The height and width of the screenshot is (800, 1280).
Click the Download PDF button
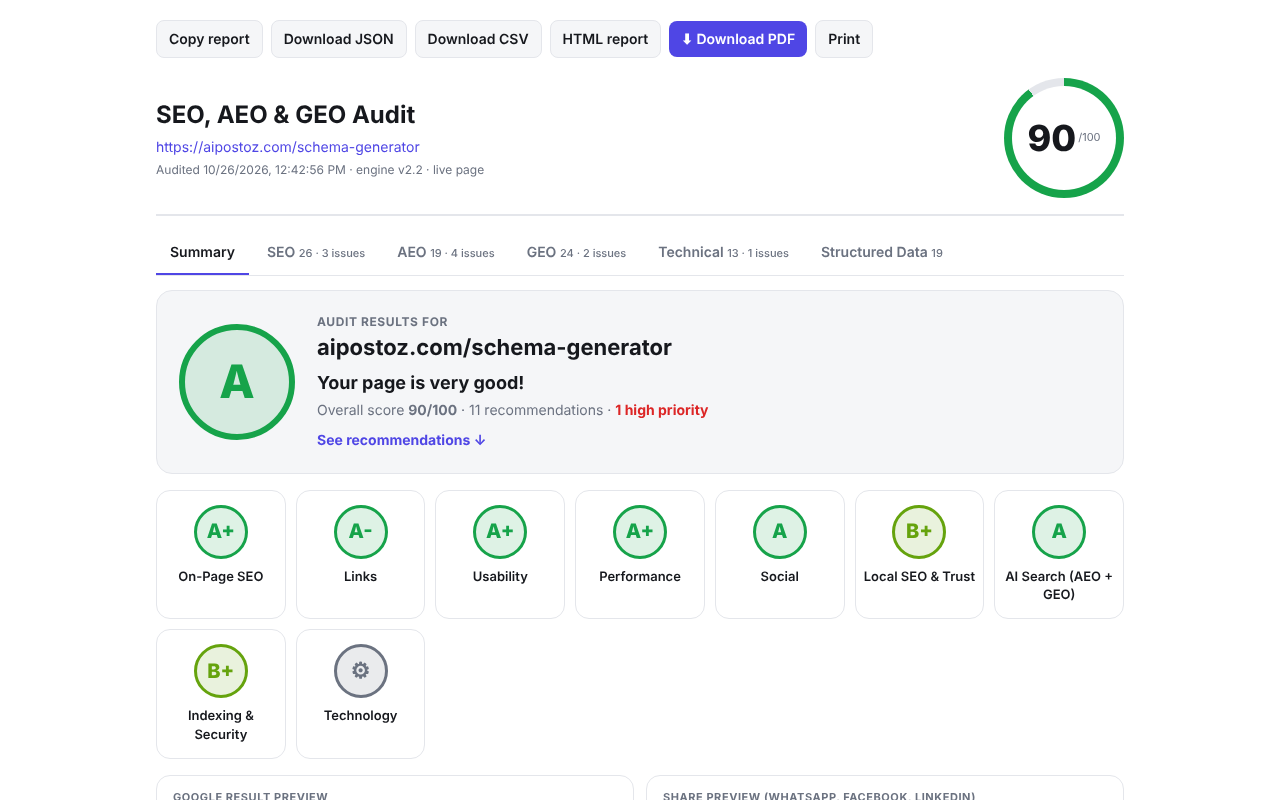738,39
